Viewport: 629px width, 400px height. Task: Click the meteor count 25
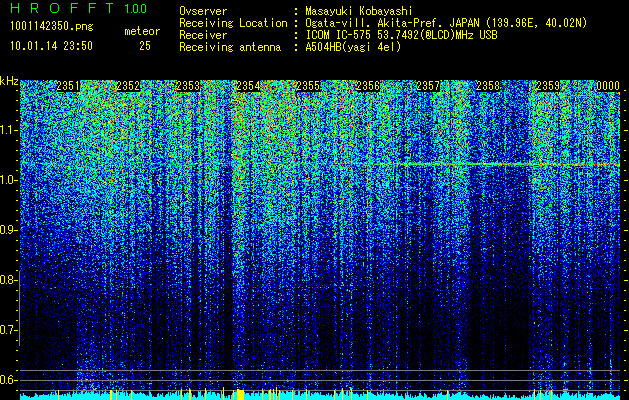click(145, 46)
